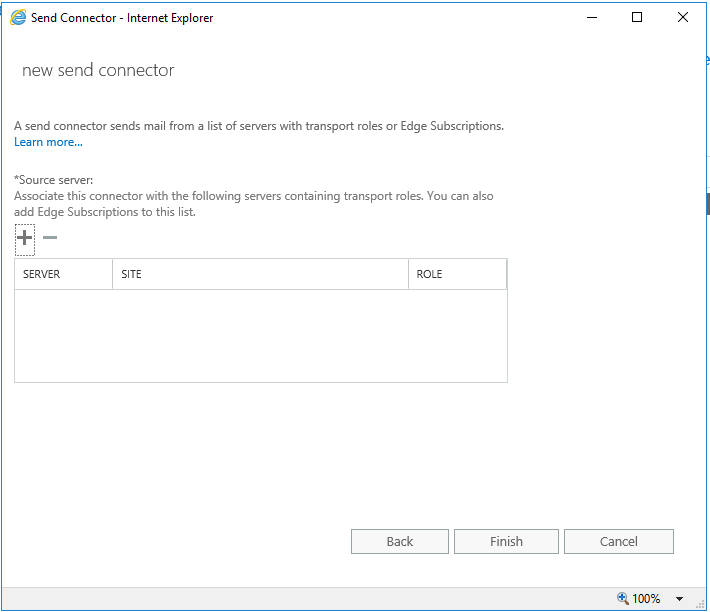Expand the zoom level dropdown arrow
The image size is (710, 612).
[679, 599]
